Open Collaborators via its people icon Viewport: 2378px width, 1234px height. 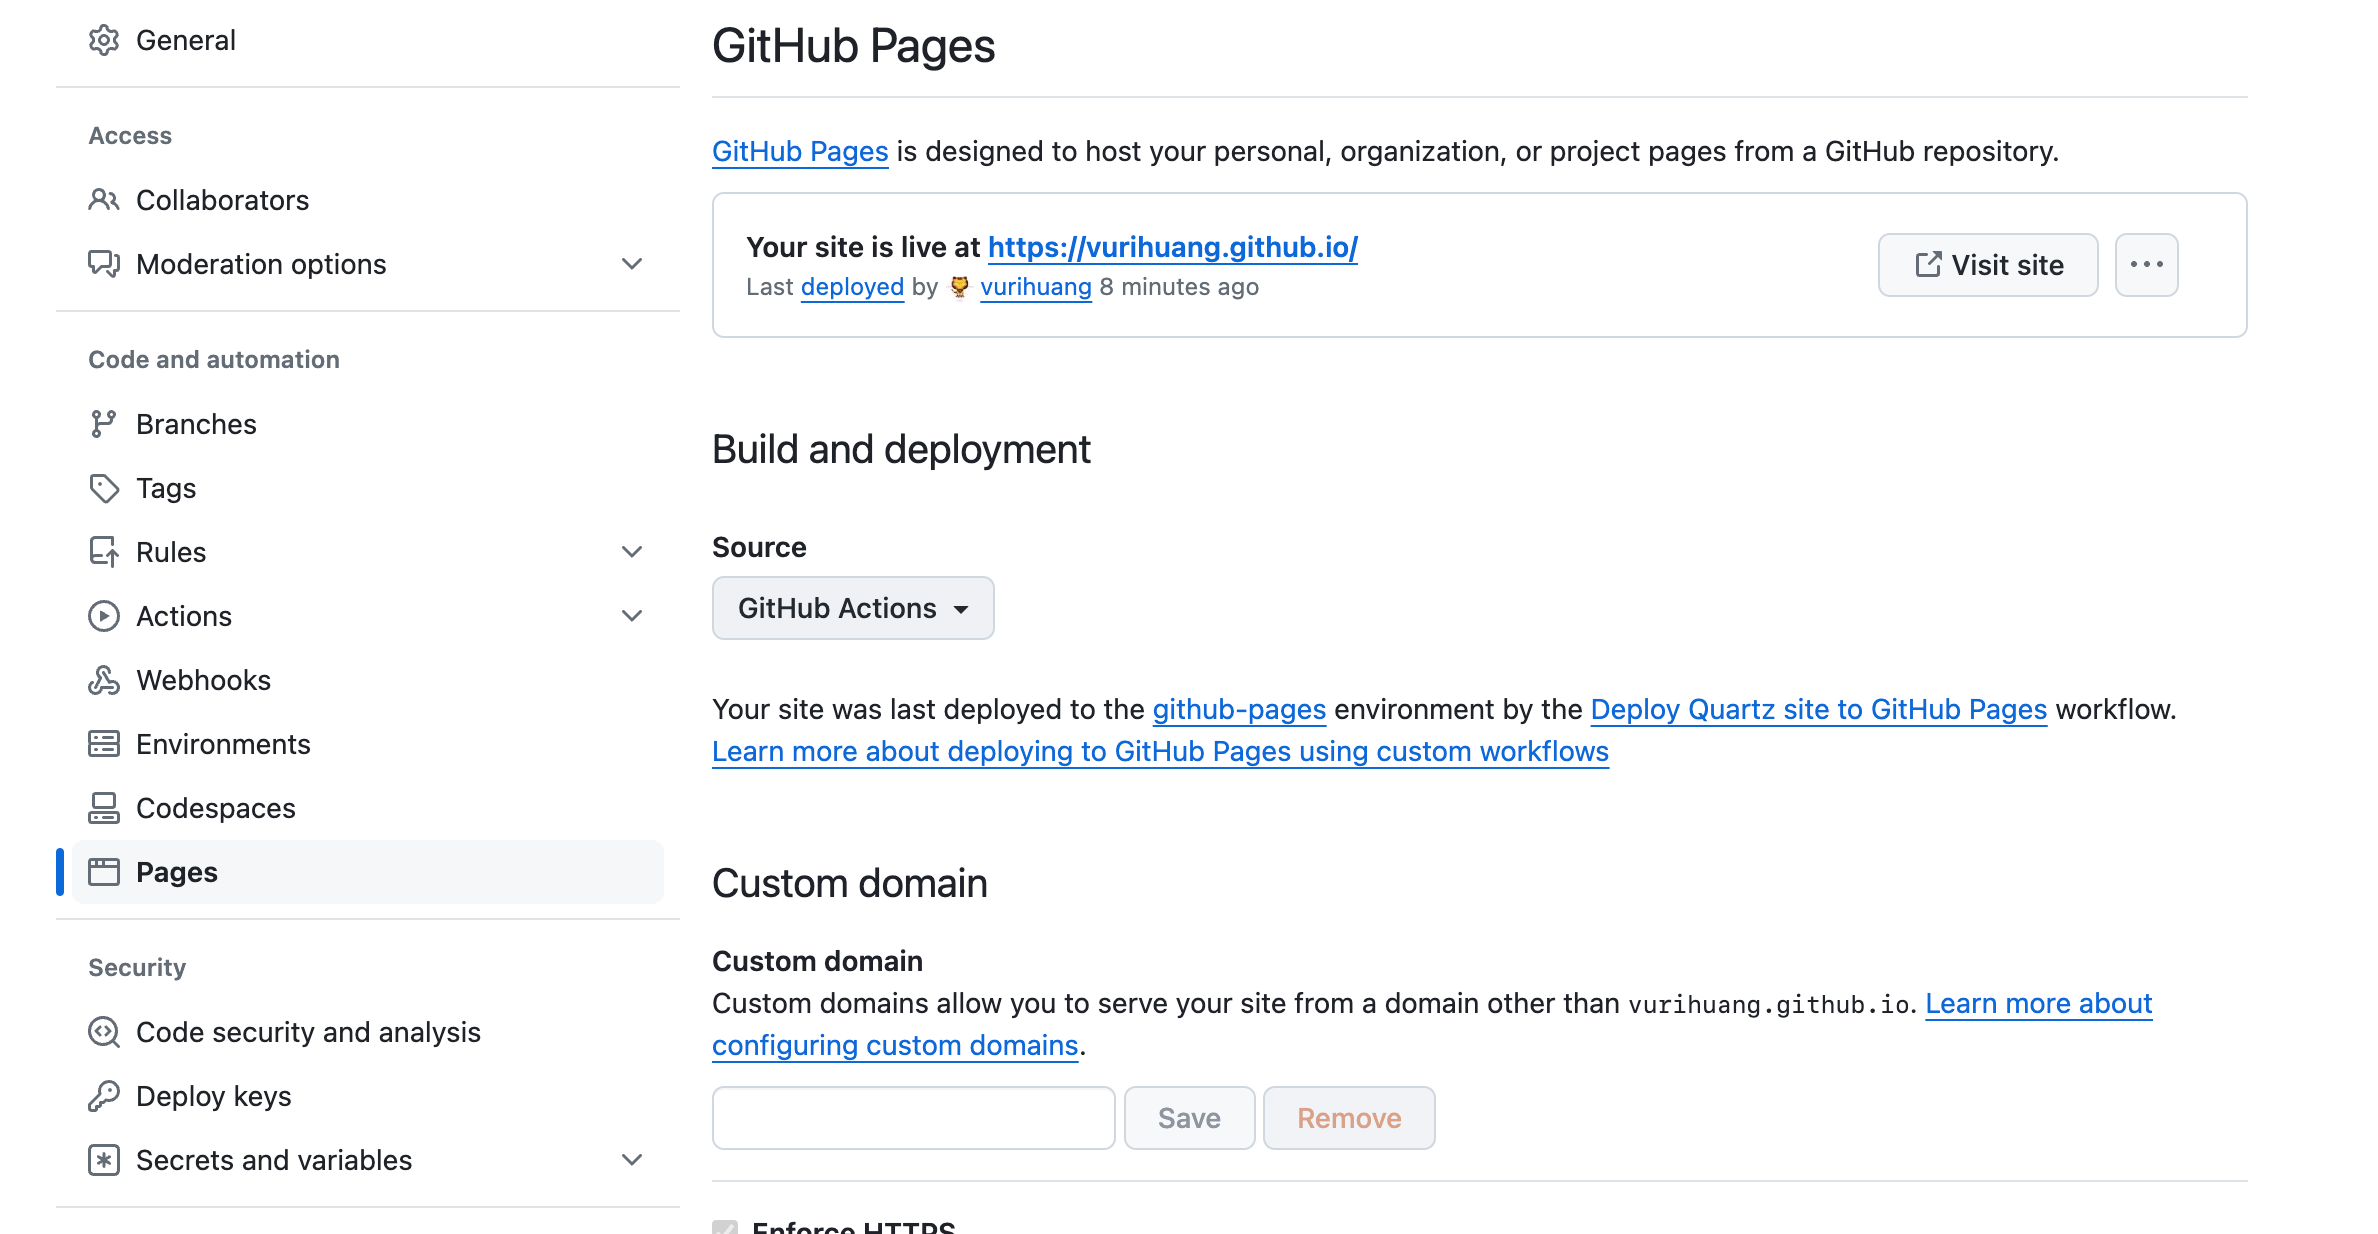[104, 200]
